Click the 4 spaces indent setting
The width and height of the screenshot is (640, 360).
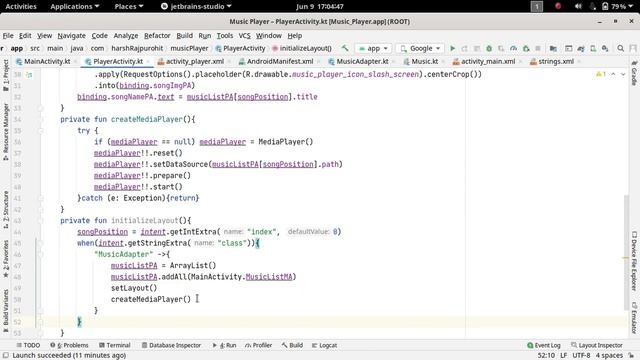tap(609, 356)
